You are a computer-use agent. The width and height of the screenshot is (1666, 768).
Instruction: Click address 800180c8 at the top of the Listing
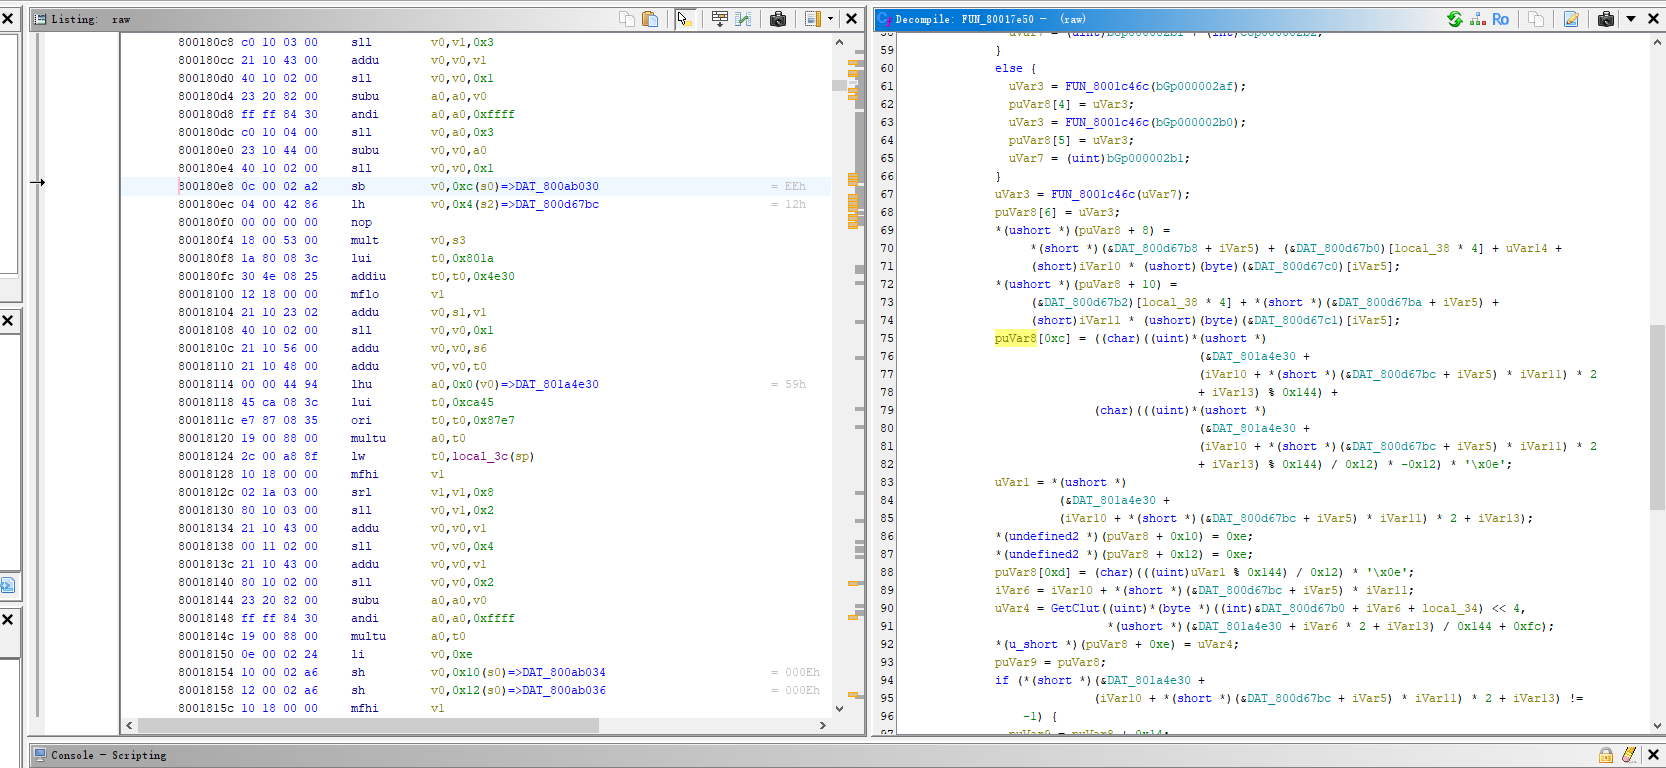pyautogui.click(x=206, y=42)
